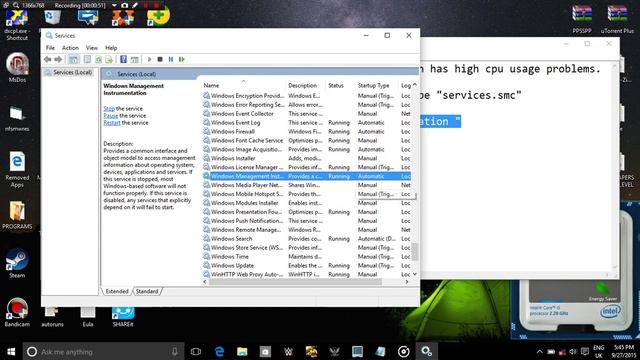Click the horizontal scrollbar right arrow

[x=407, y=282]
